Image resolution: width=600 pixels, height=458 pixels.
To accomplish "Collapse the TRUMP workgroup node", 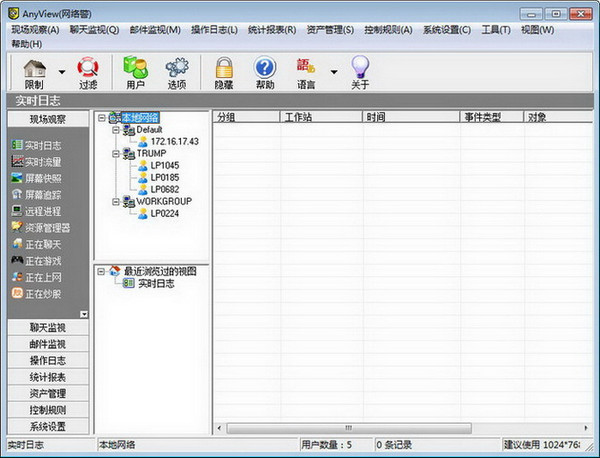I will [116, 154].
